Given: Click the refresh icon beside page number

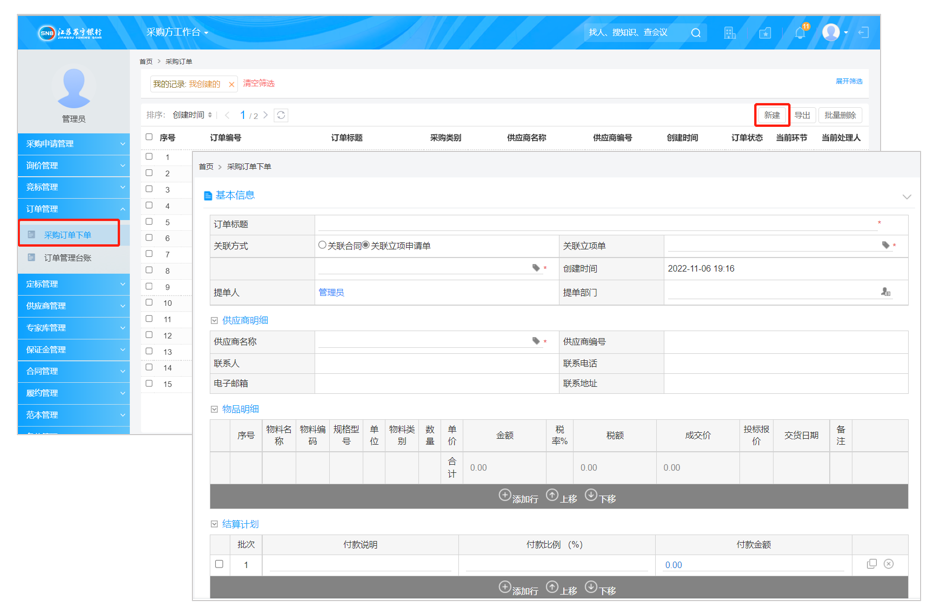Looking at the screenshot, I should click(x=281, y=115).
